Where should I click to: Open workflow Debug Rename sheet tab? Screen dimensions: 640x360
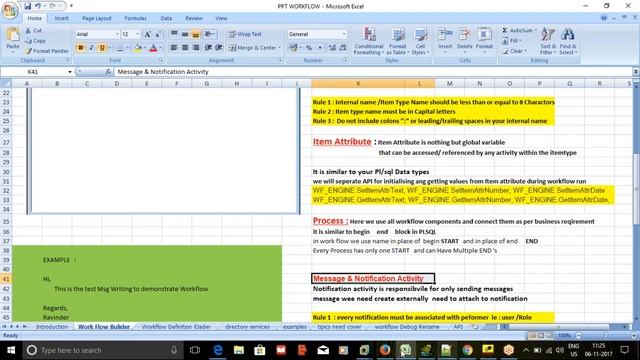click(407, 327)
